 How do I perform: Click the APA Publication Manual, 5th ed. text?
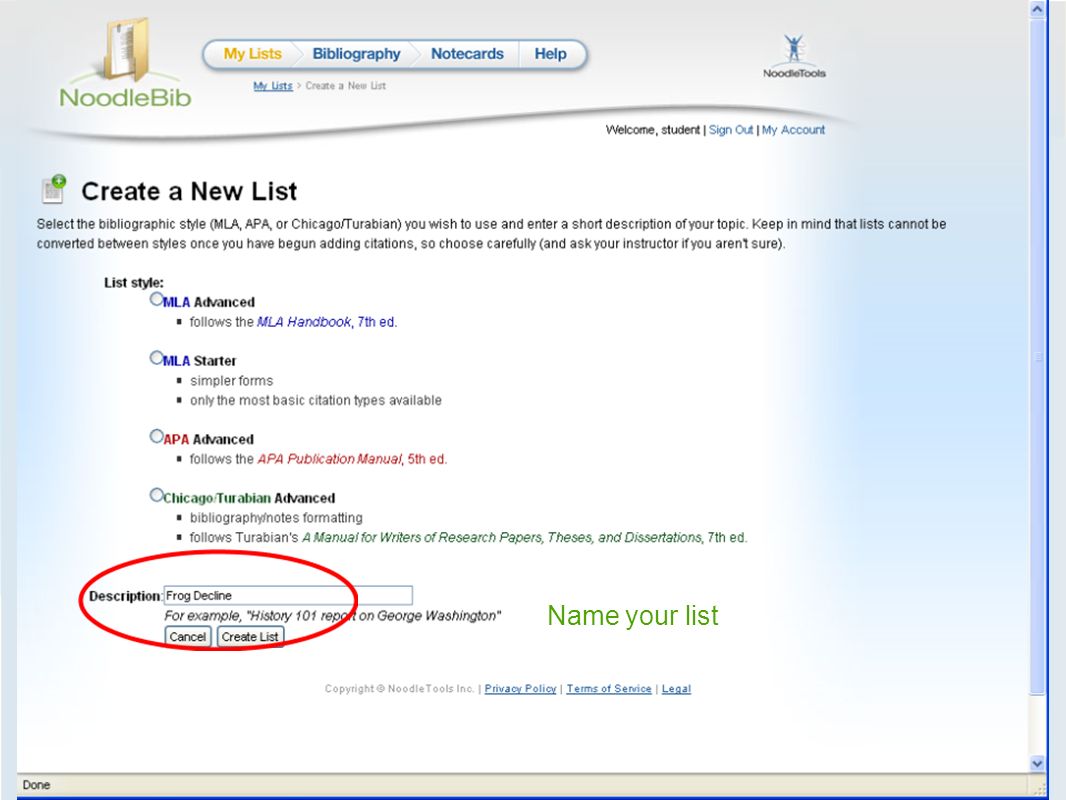[x=352, y=459]
